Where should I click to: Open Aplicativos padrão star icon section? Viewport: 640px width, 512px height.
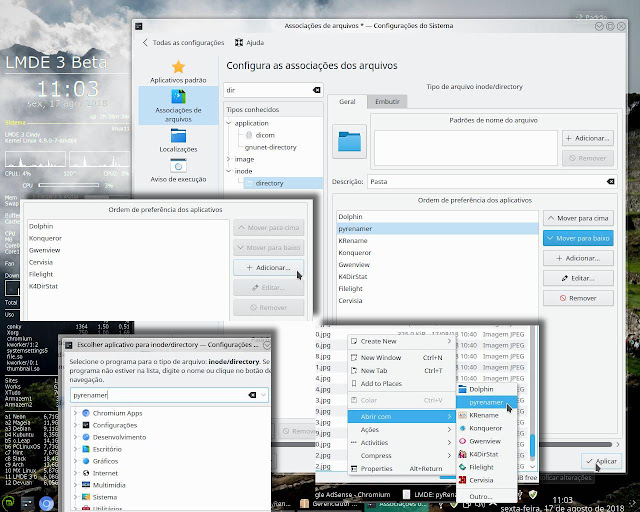coord(178,67)
